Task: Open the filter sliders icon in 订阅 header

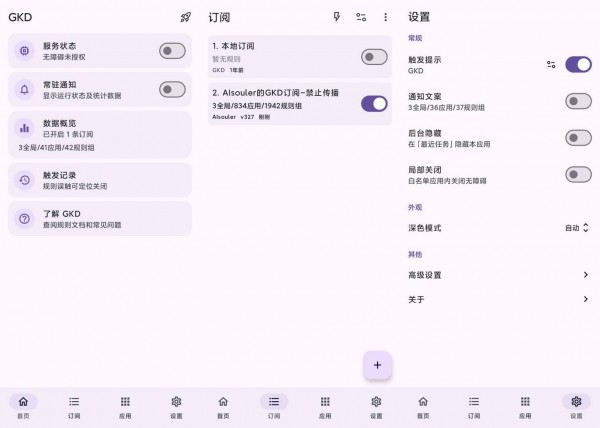Action: (x=361, y=17)
